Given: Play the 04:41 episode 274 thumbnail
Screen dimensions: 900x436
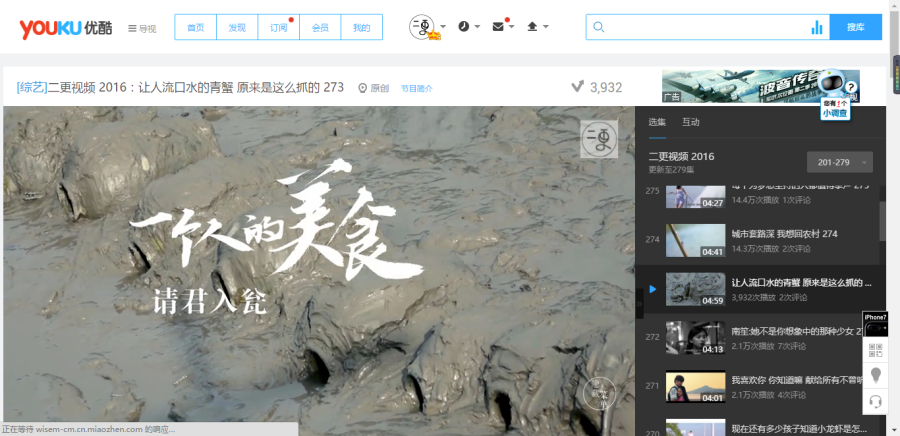Looking at the screenshot, I should [695, 240].
